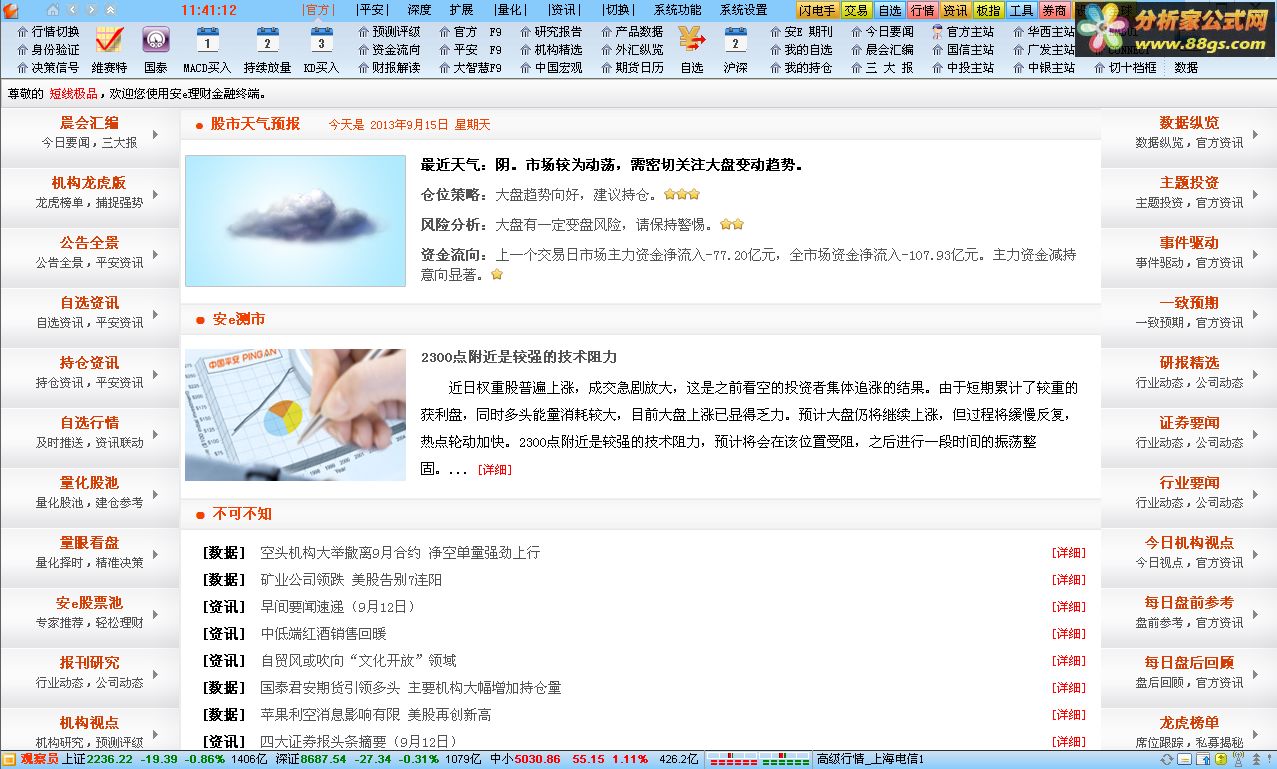Screen dimensions: 1277x769
Task: Open 切十档框 toolbar item
Action: click(1124, 68)
